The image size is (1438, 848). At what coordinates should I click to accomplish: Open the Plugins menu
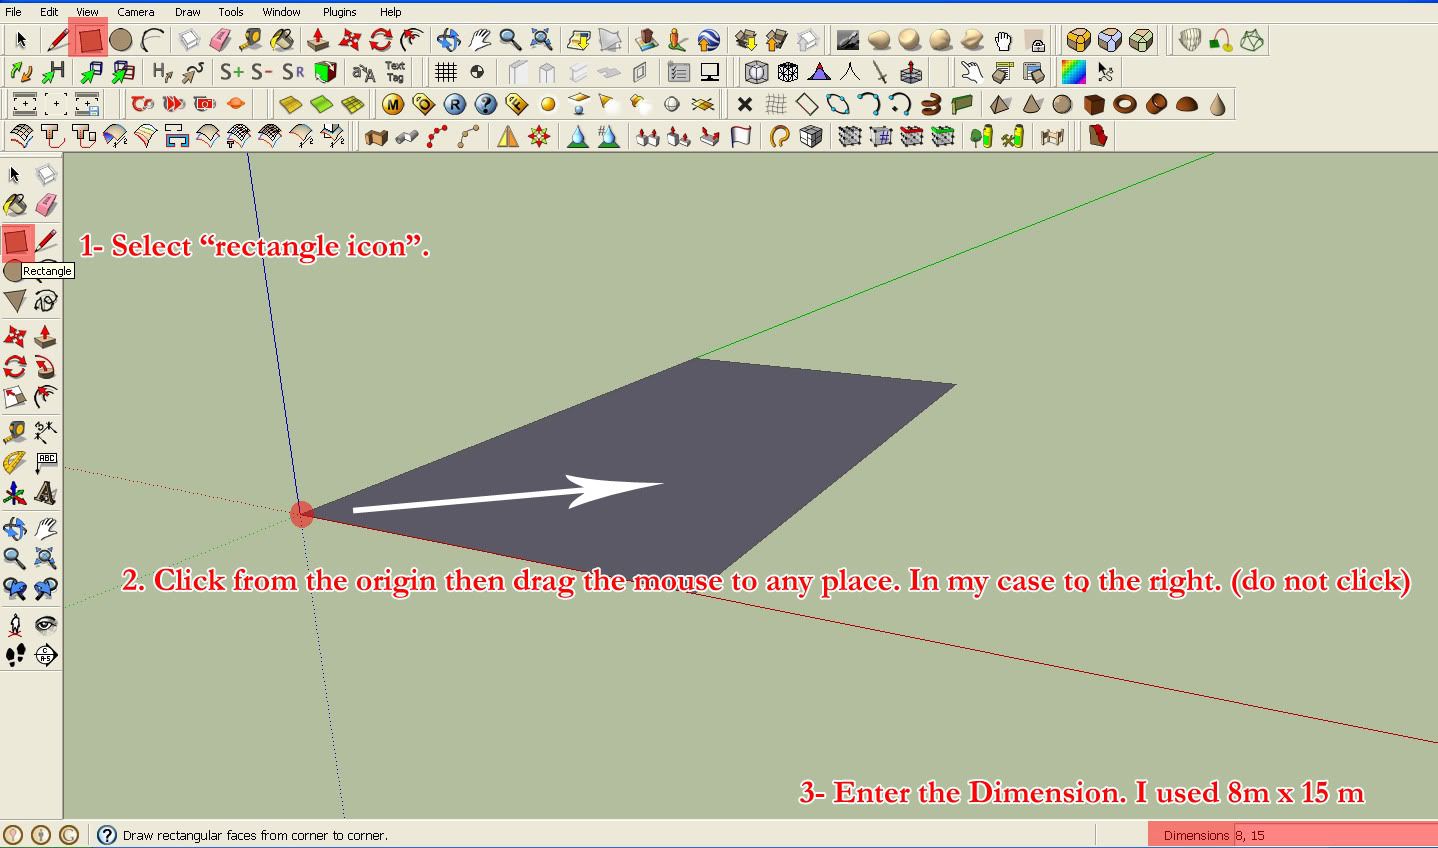coord(339,12)
